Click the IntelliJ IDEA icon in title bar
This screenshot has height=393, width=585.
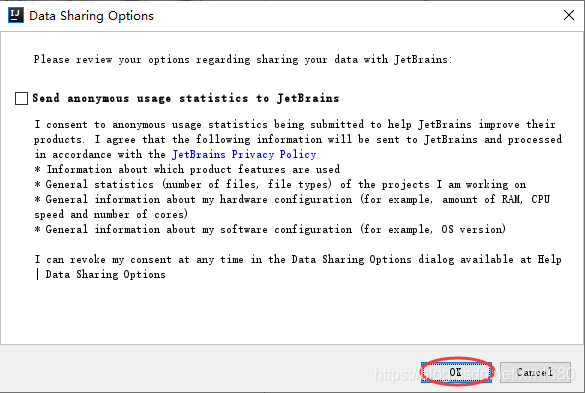point(16,15)
